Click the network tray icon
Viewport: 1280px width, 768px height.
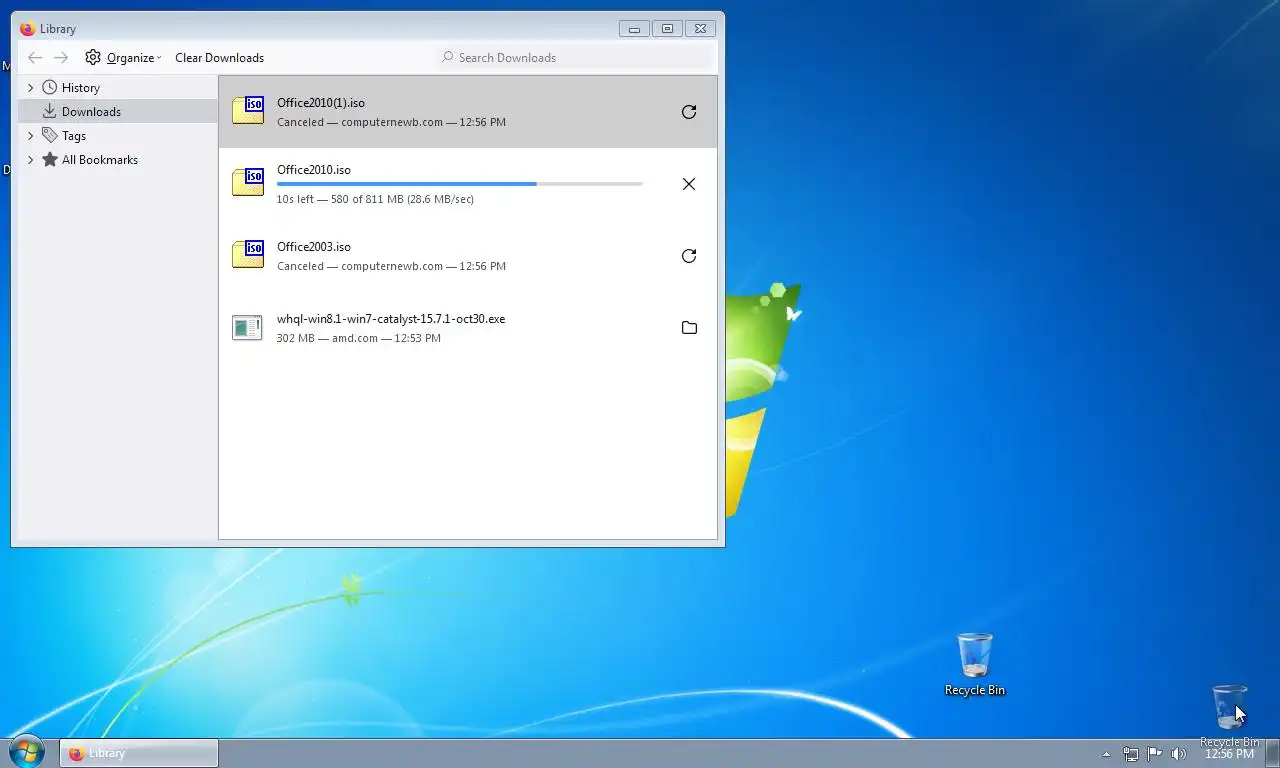tap(1131, 754)
